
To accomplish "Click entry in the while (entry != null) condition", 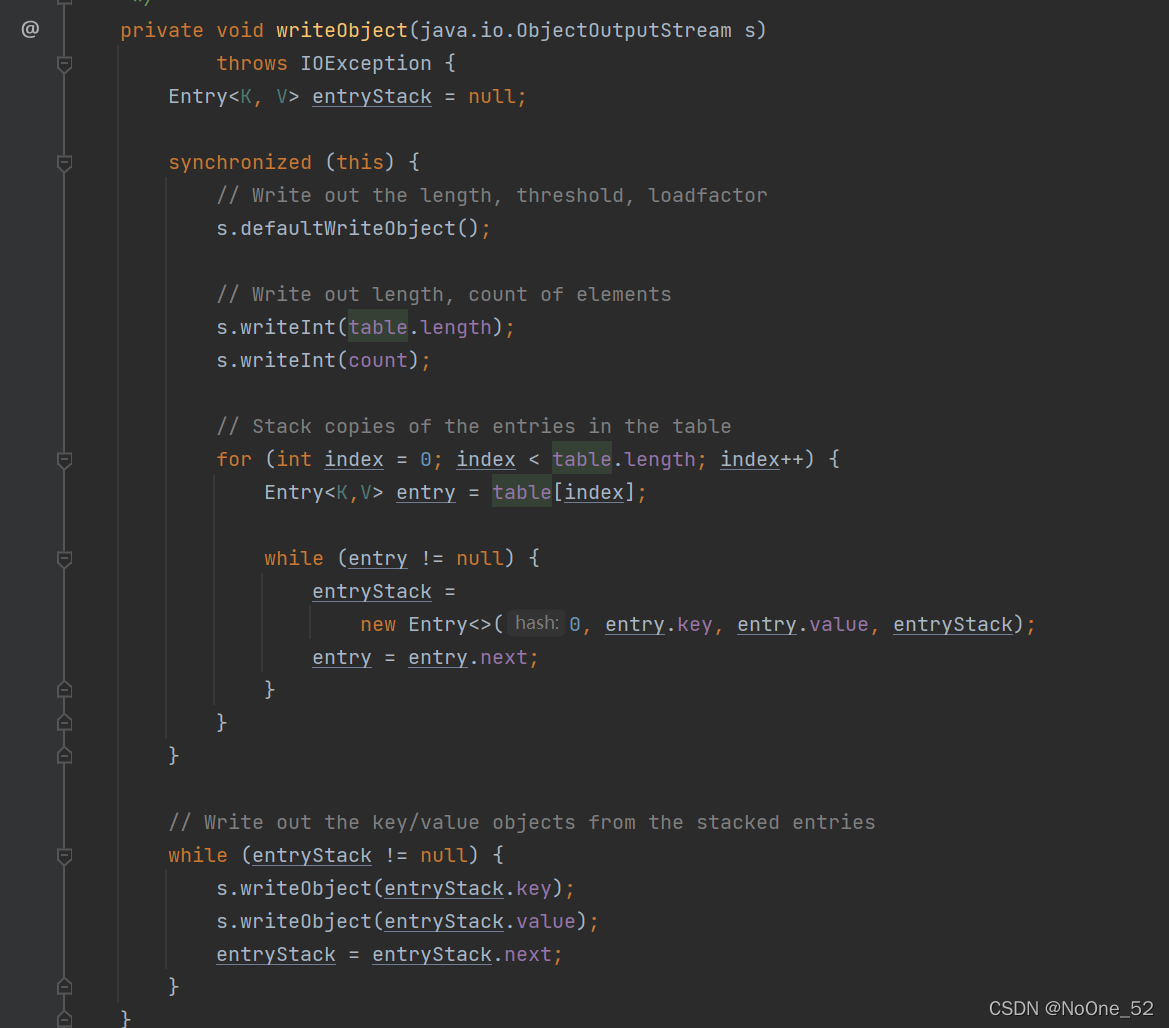I will point(378,558).
